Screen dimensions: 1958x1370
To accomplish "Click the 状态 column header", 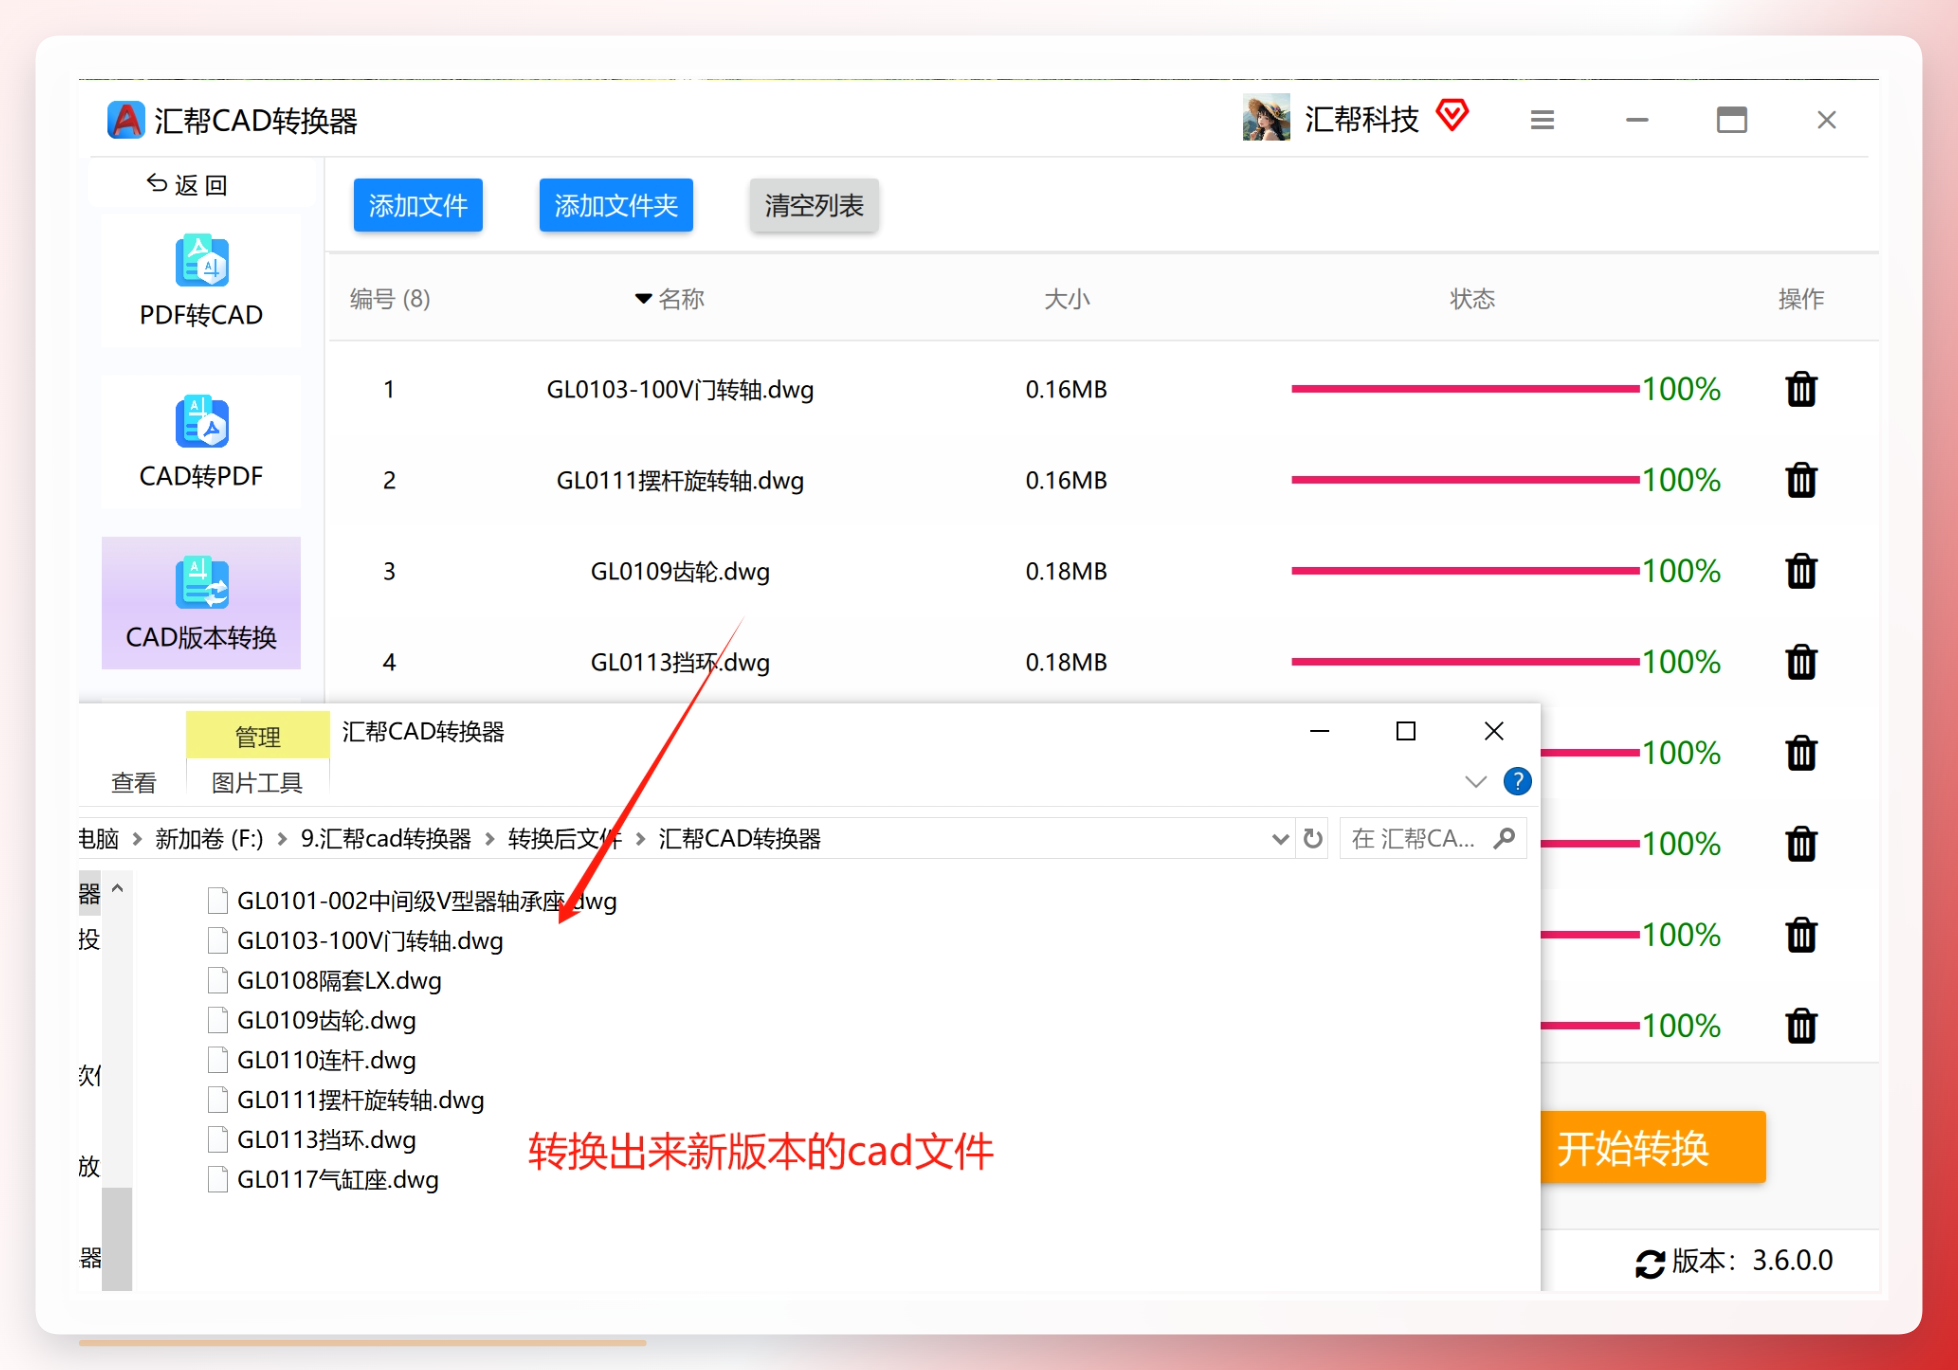I will pos(1472,299).
